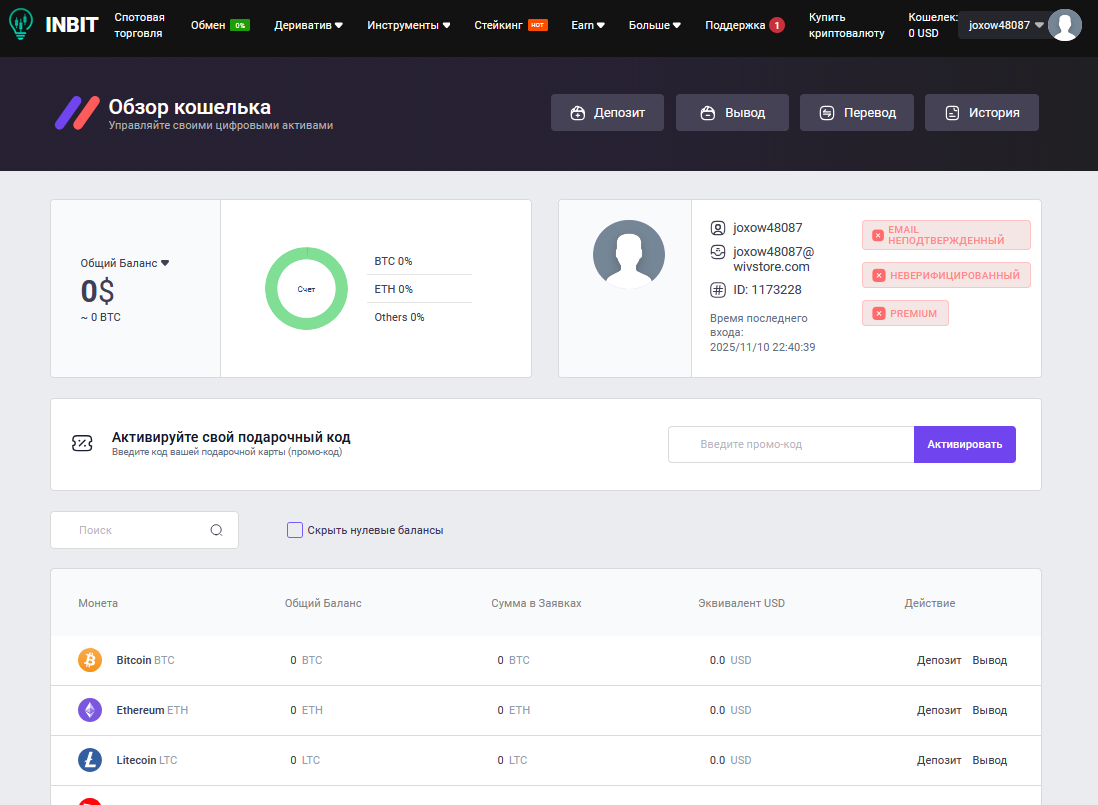
Task: Click the Вывод link in the Bitcoin row
Action: [x=989, y=660]
